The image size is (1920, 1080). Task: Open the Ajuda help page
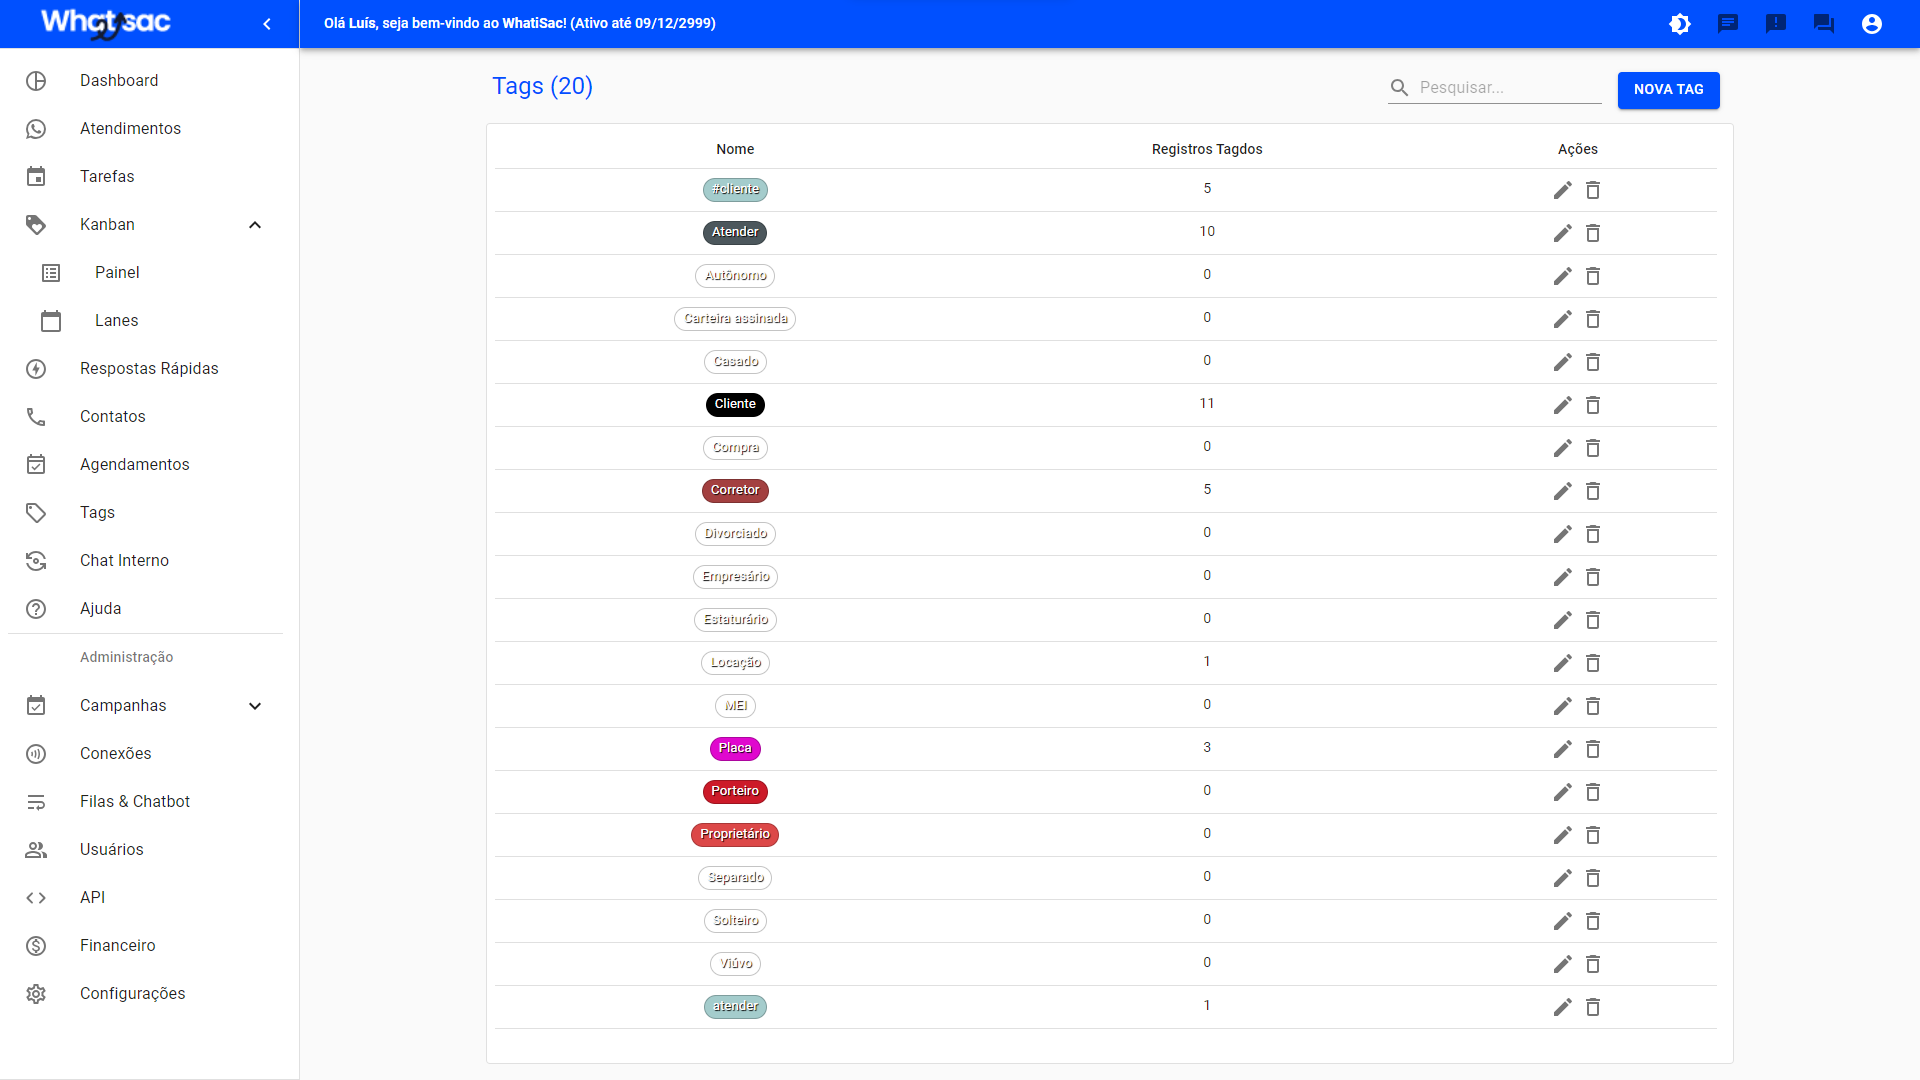click(x=150, y=609)
